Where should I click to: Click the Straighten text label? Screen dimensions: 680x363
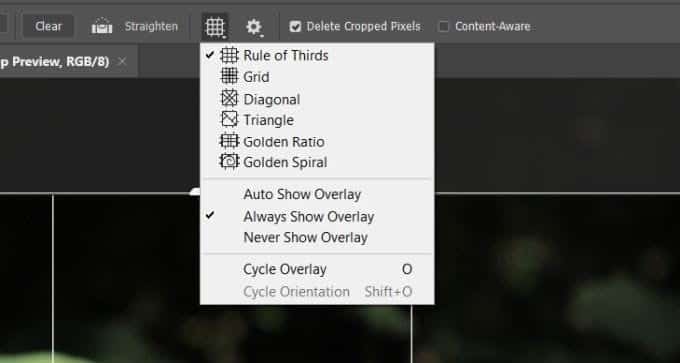click(x=151, y=26)
